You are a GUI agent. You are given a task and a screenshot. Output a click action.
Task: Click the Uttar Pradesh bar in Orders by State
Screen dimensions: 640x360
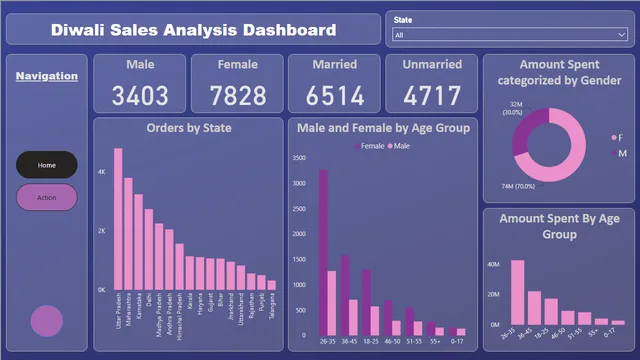tap(118, 219)
